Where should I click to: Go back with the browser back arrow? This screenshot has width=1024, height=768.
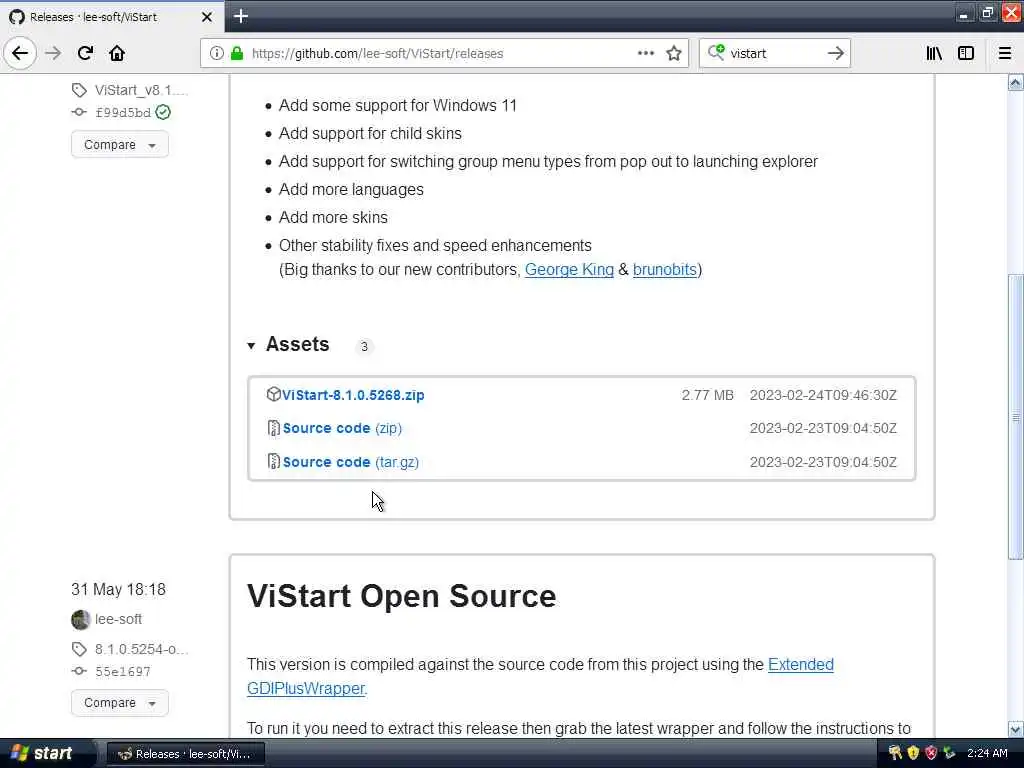[x=20, y=53]
